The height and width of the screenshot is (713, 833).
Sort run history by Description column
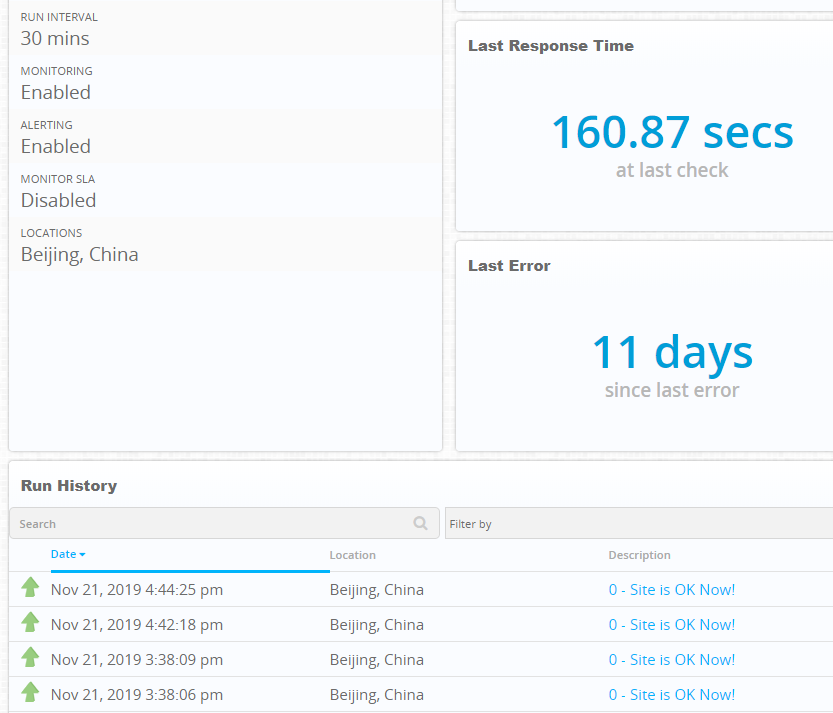coord(639,555)
